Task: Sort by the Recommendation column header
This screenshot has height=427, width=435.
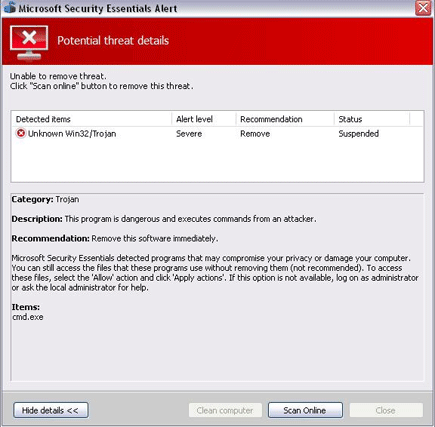Action: coord(285,119)
